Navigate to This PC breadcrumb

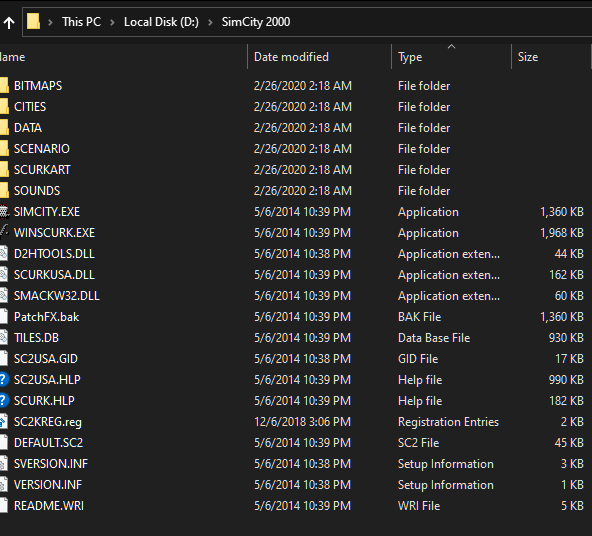[x=82, y=22]
